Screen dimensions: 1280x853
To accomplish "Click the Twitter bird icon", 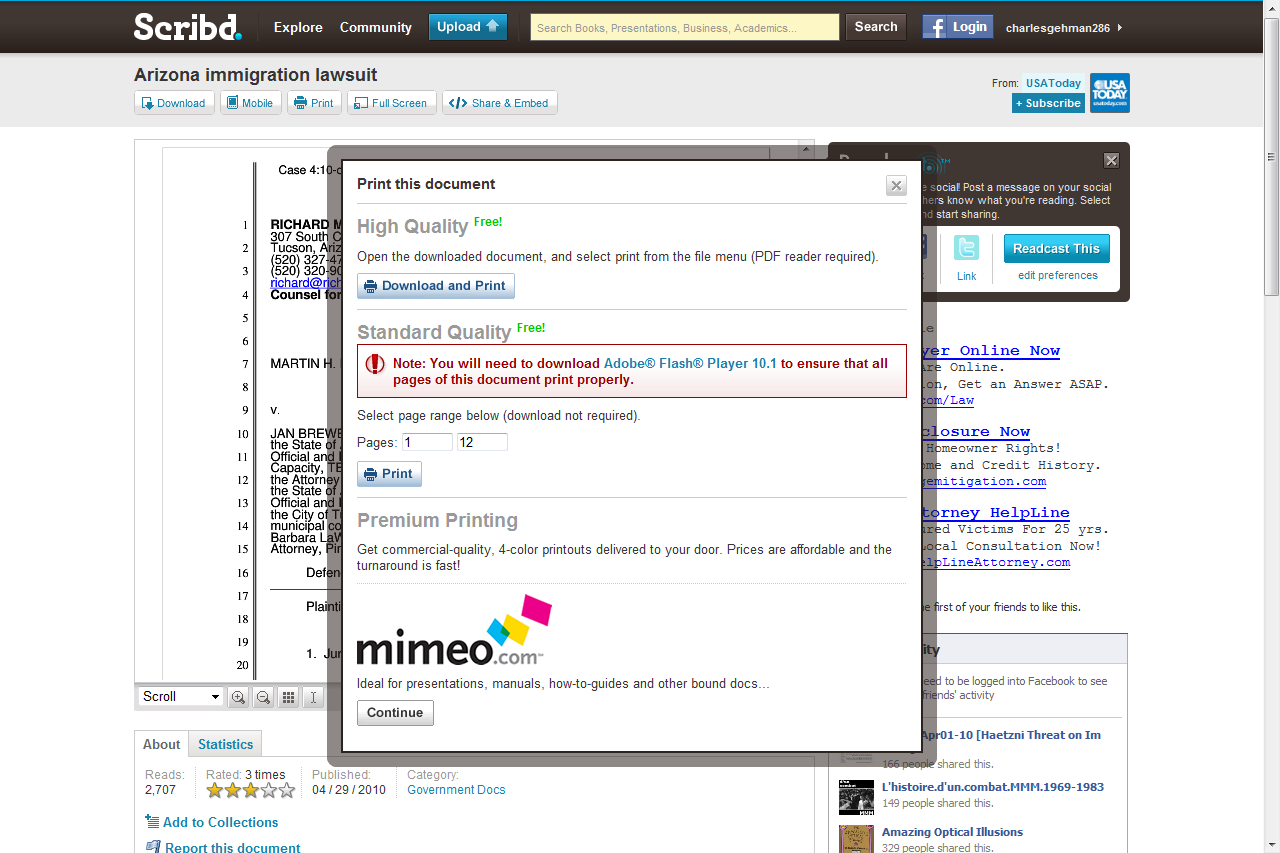I will coord(966,248).
